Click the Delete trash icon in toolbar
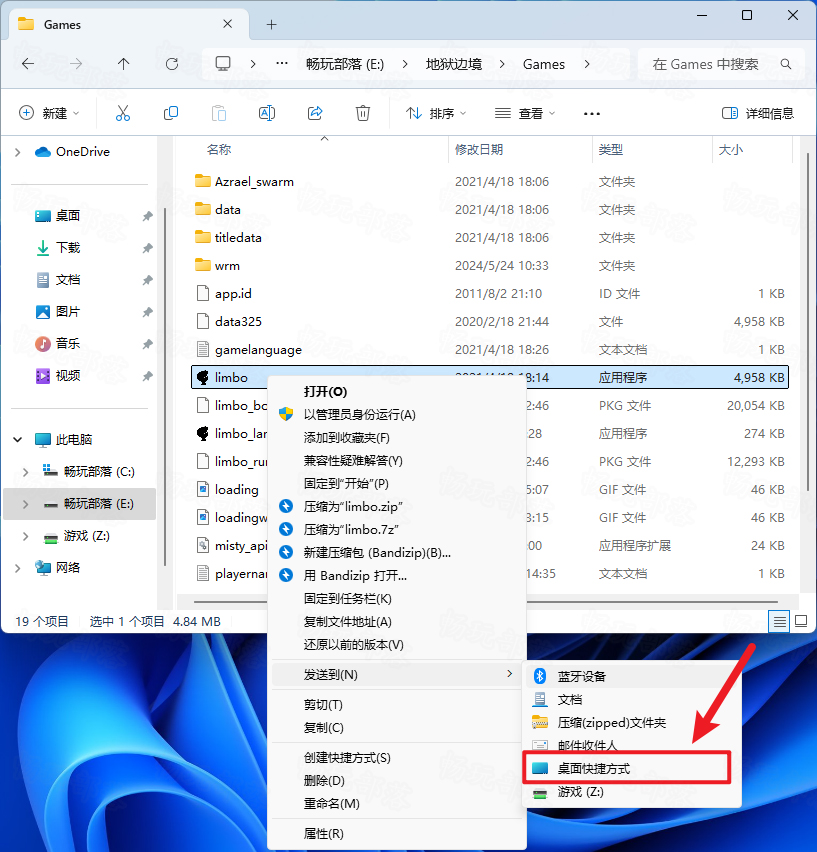The width and height of the screenshot is (817, 852). [363, 113]
